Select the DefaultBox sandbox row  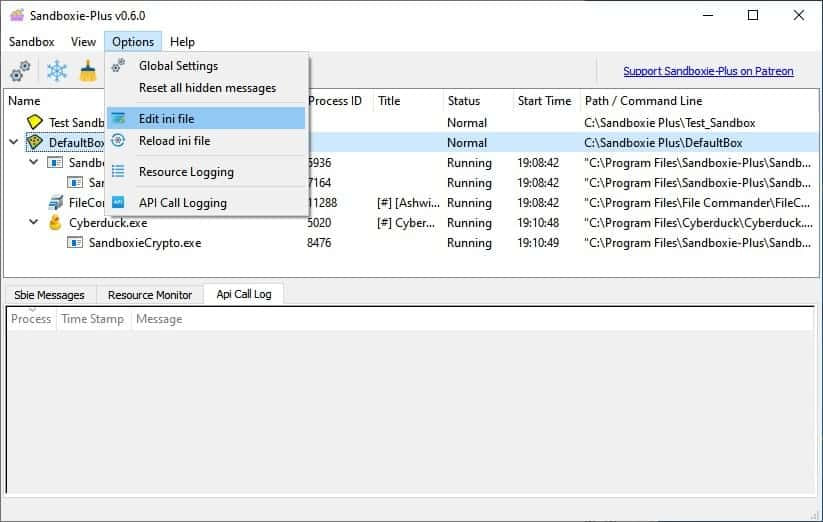411,142
